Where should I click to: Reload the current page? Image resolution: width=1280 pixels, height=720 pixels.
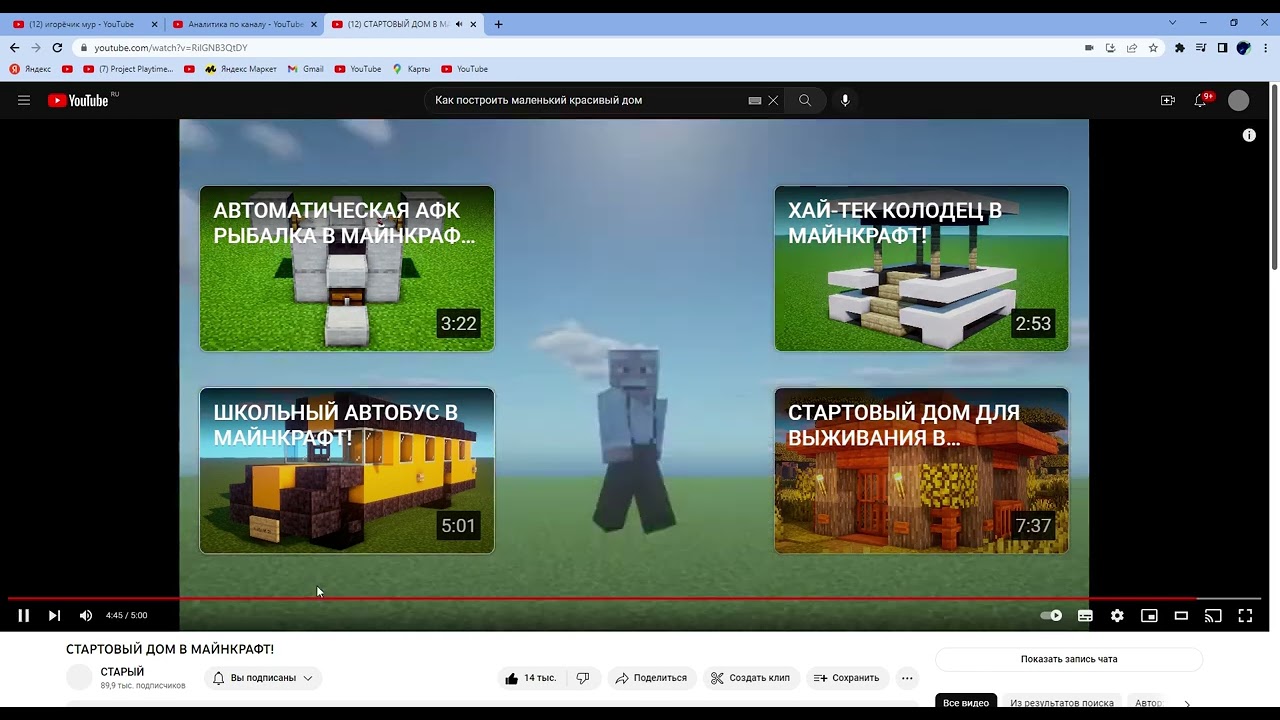pyautogui.click(x=57, y=47)
